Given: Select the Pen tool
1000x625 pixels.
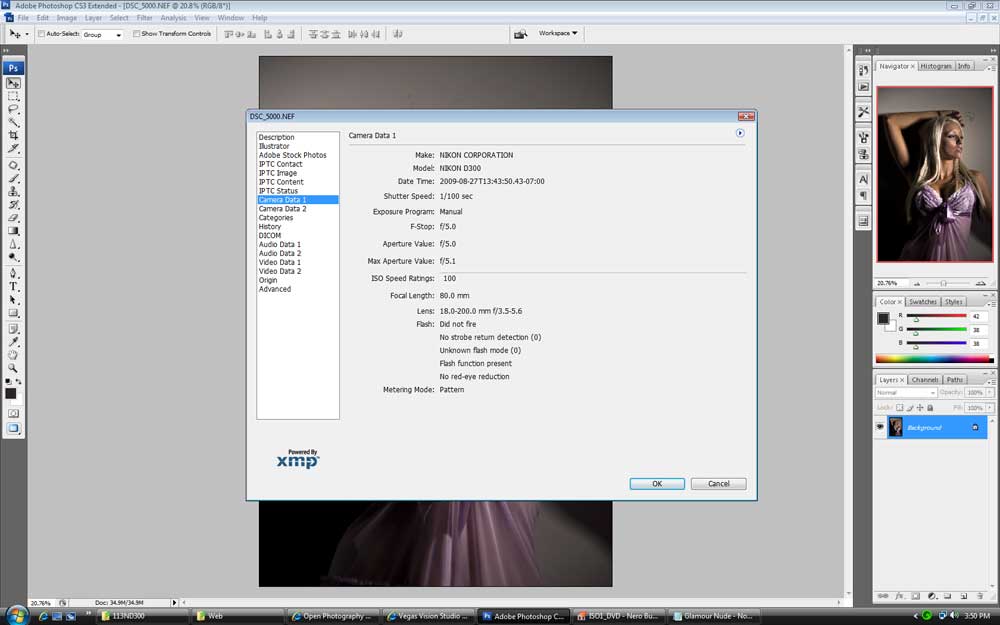Looking at the screenshot, I should 13,274.
